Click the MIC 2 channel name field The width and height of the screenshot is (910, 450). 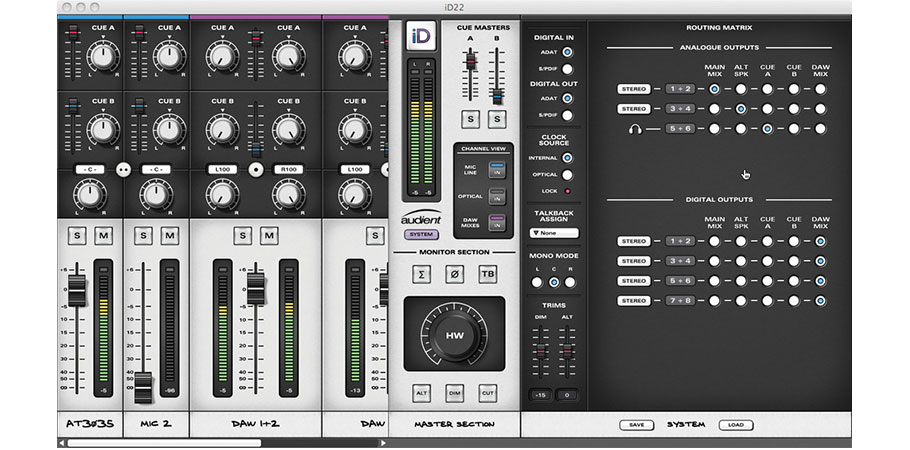pyautogui.click(x=156, y=424)
